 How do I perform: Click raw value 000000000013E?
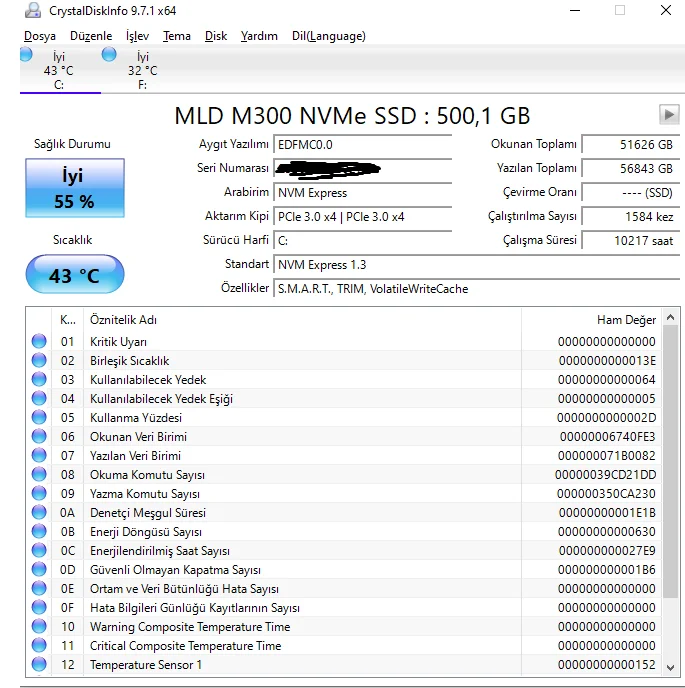(607, 361)
